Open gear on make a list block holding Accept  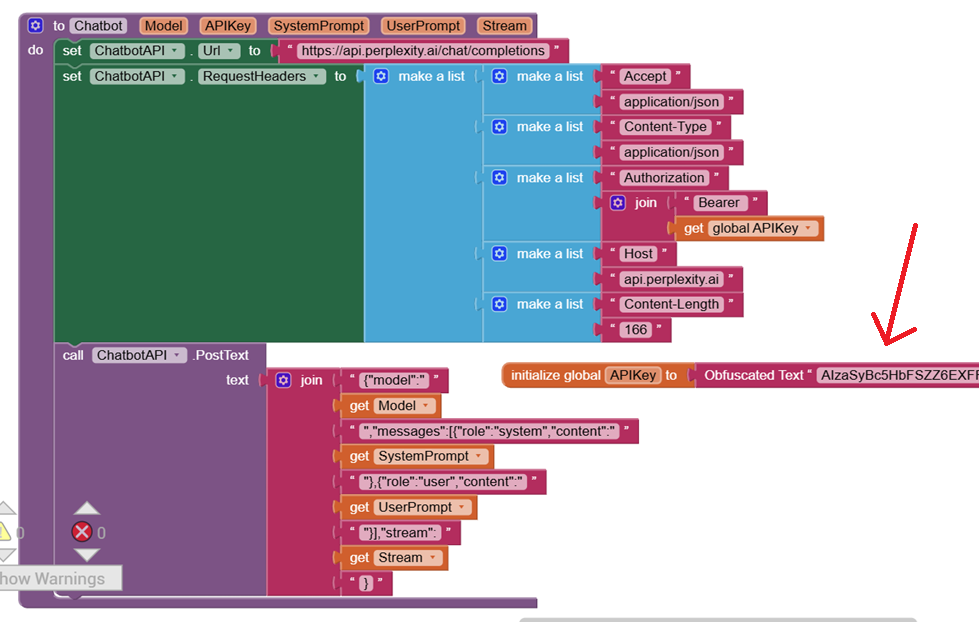499,76
